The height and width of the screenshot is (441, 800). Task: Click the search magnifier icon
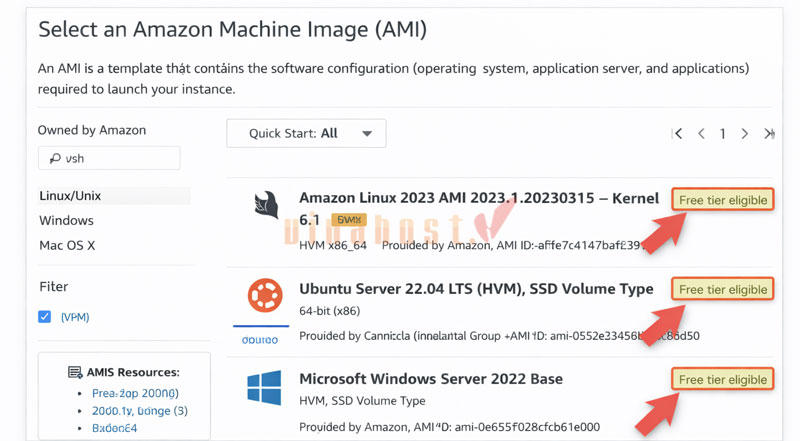coord(55,159)
